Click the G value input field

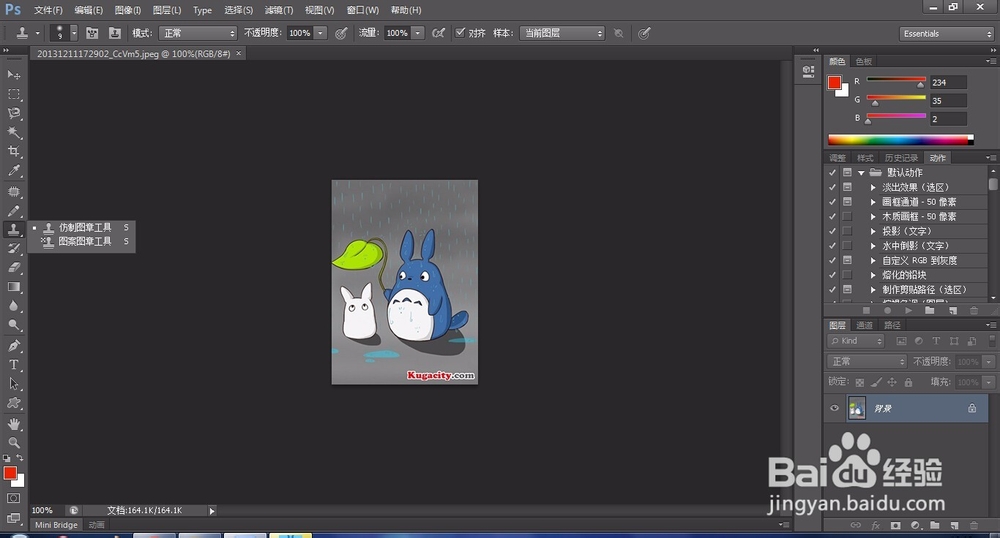948,101
